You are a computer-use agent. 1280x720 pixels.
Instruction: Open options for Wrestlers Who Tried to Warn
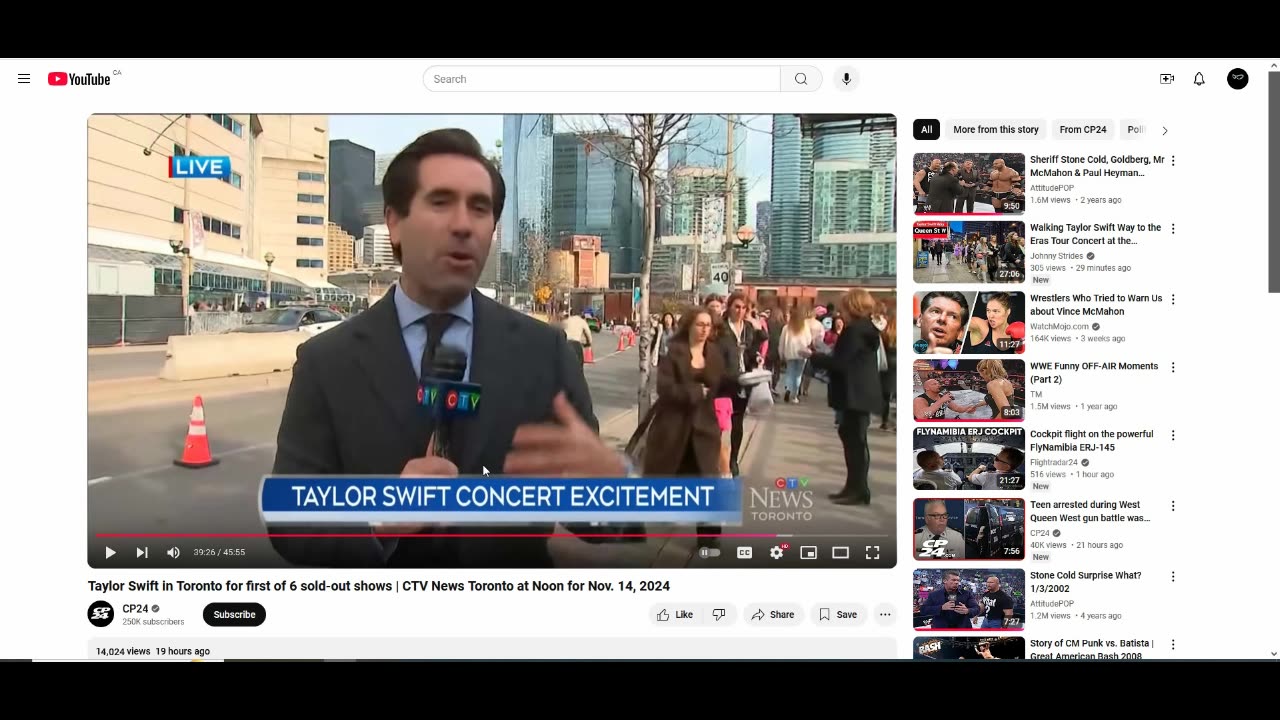(1173, 299)
